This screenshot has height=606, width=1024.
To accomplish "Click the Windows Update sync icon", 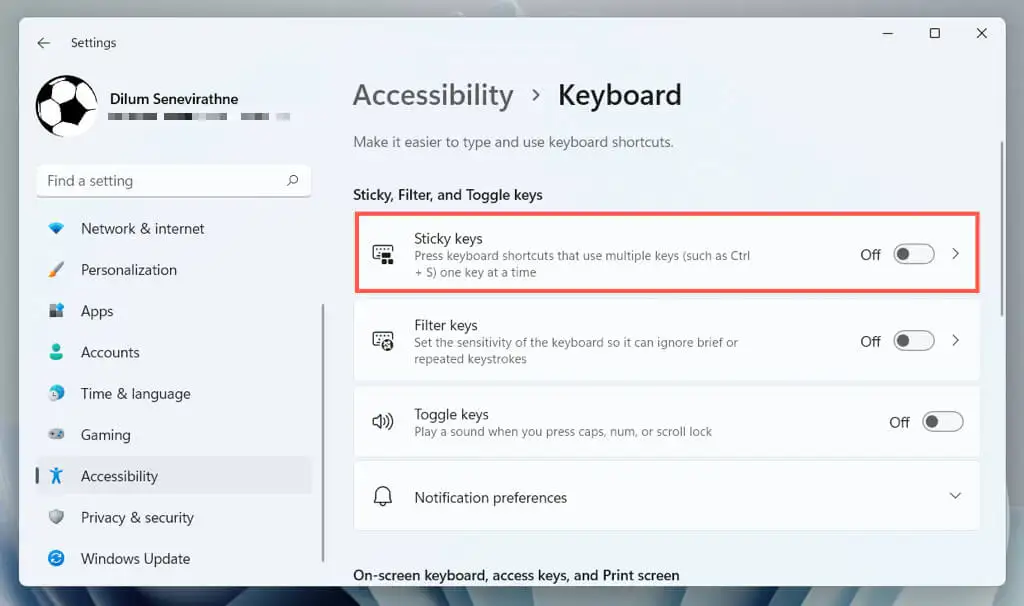I will click(56, 558).
